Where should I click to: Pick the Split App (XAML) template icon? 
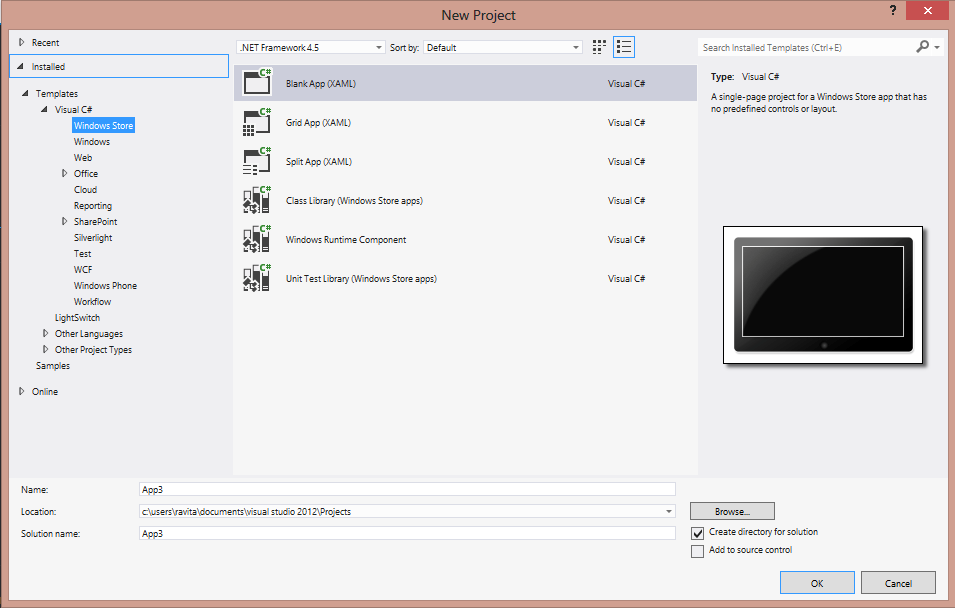tap(256, 161)
